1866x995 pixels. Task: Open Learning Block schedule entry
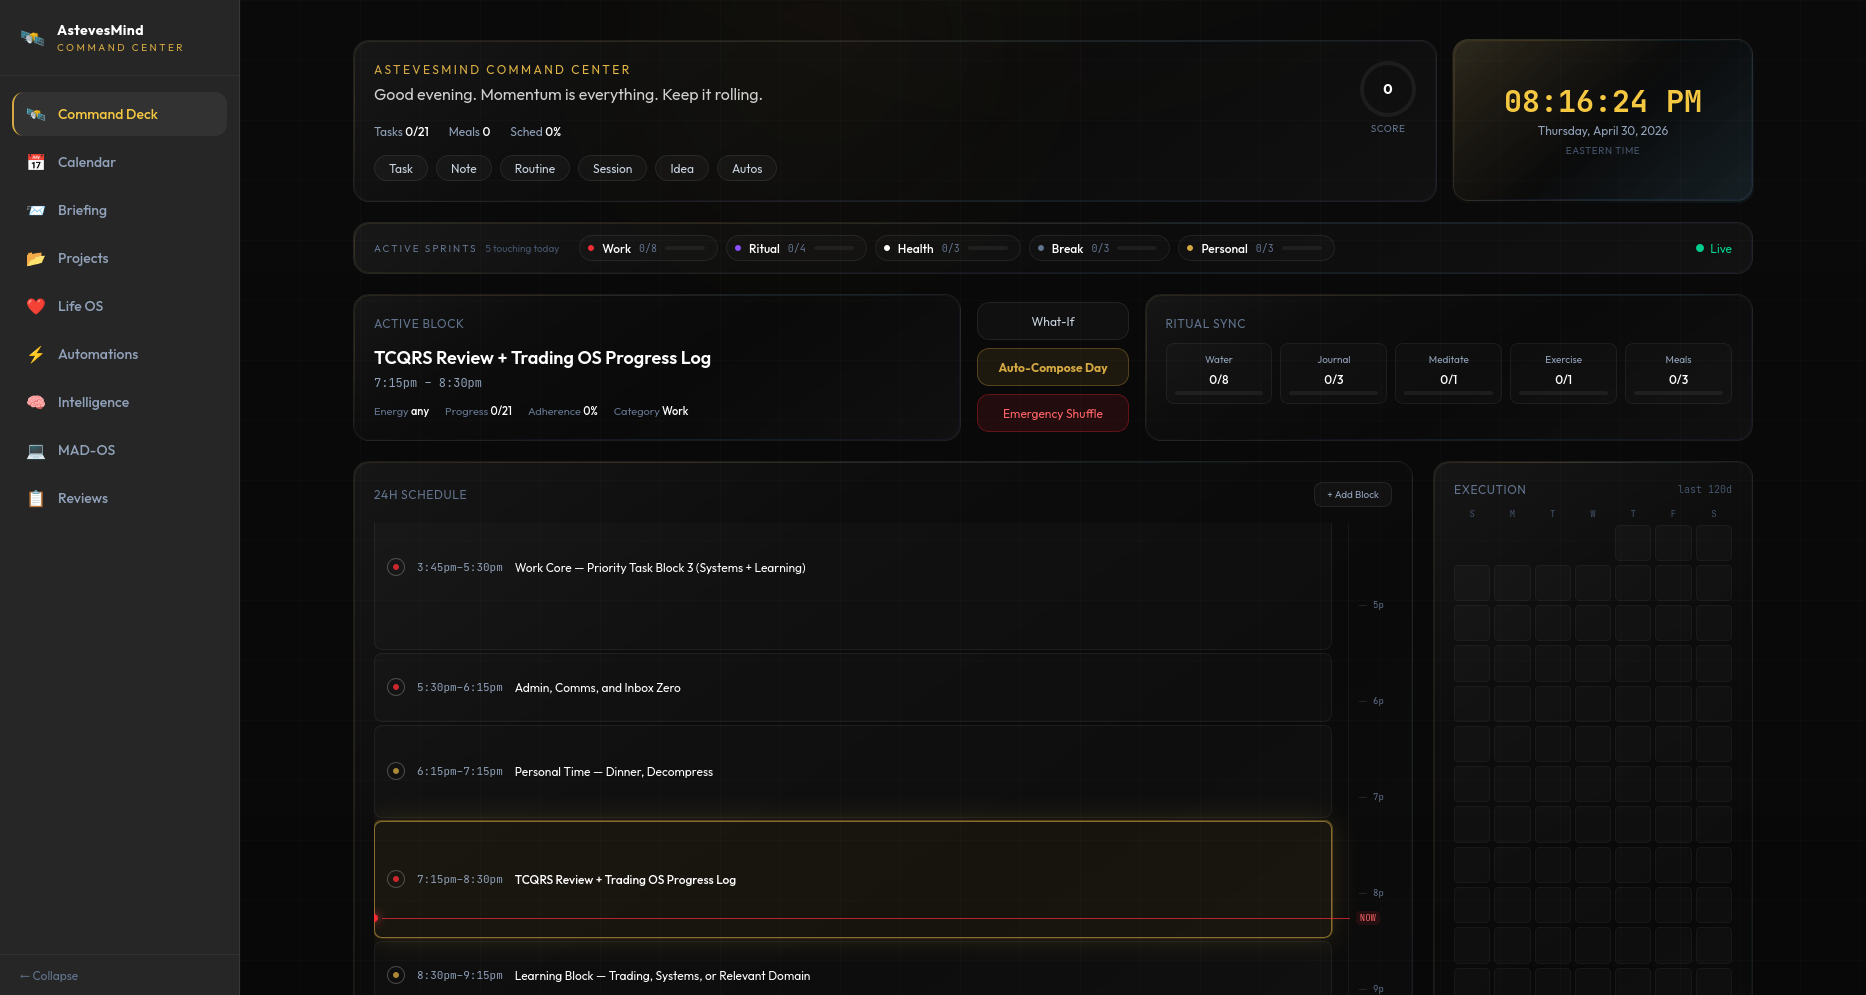[x=853, y=969]
